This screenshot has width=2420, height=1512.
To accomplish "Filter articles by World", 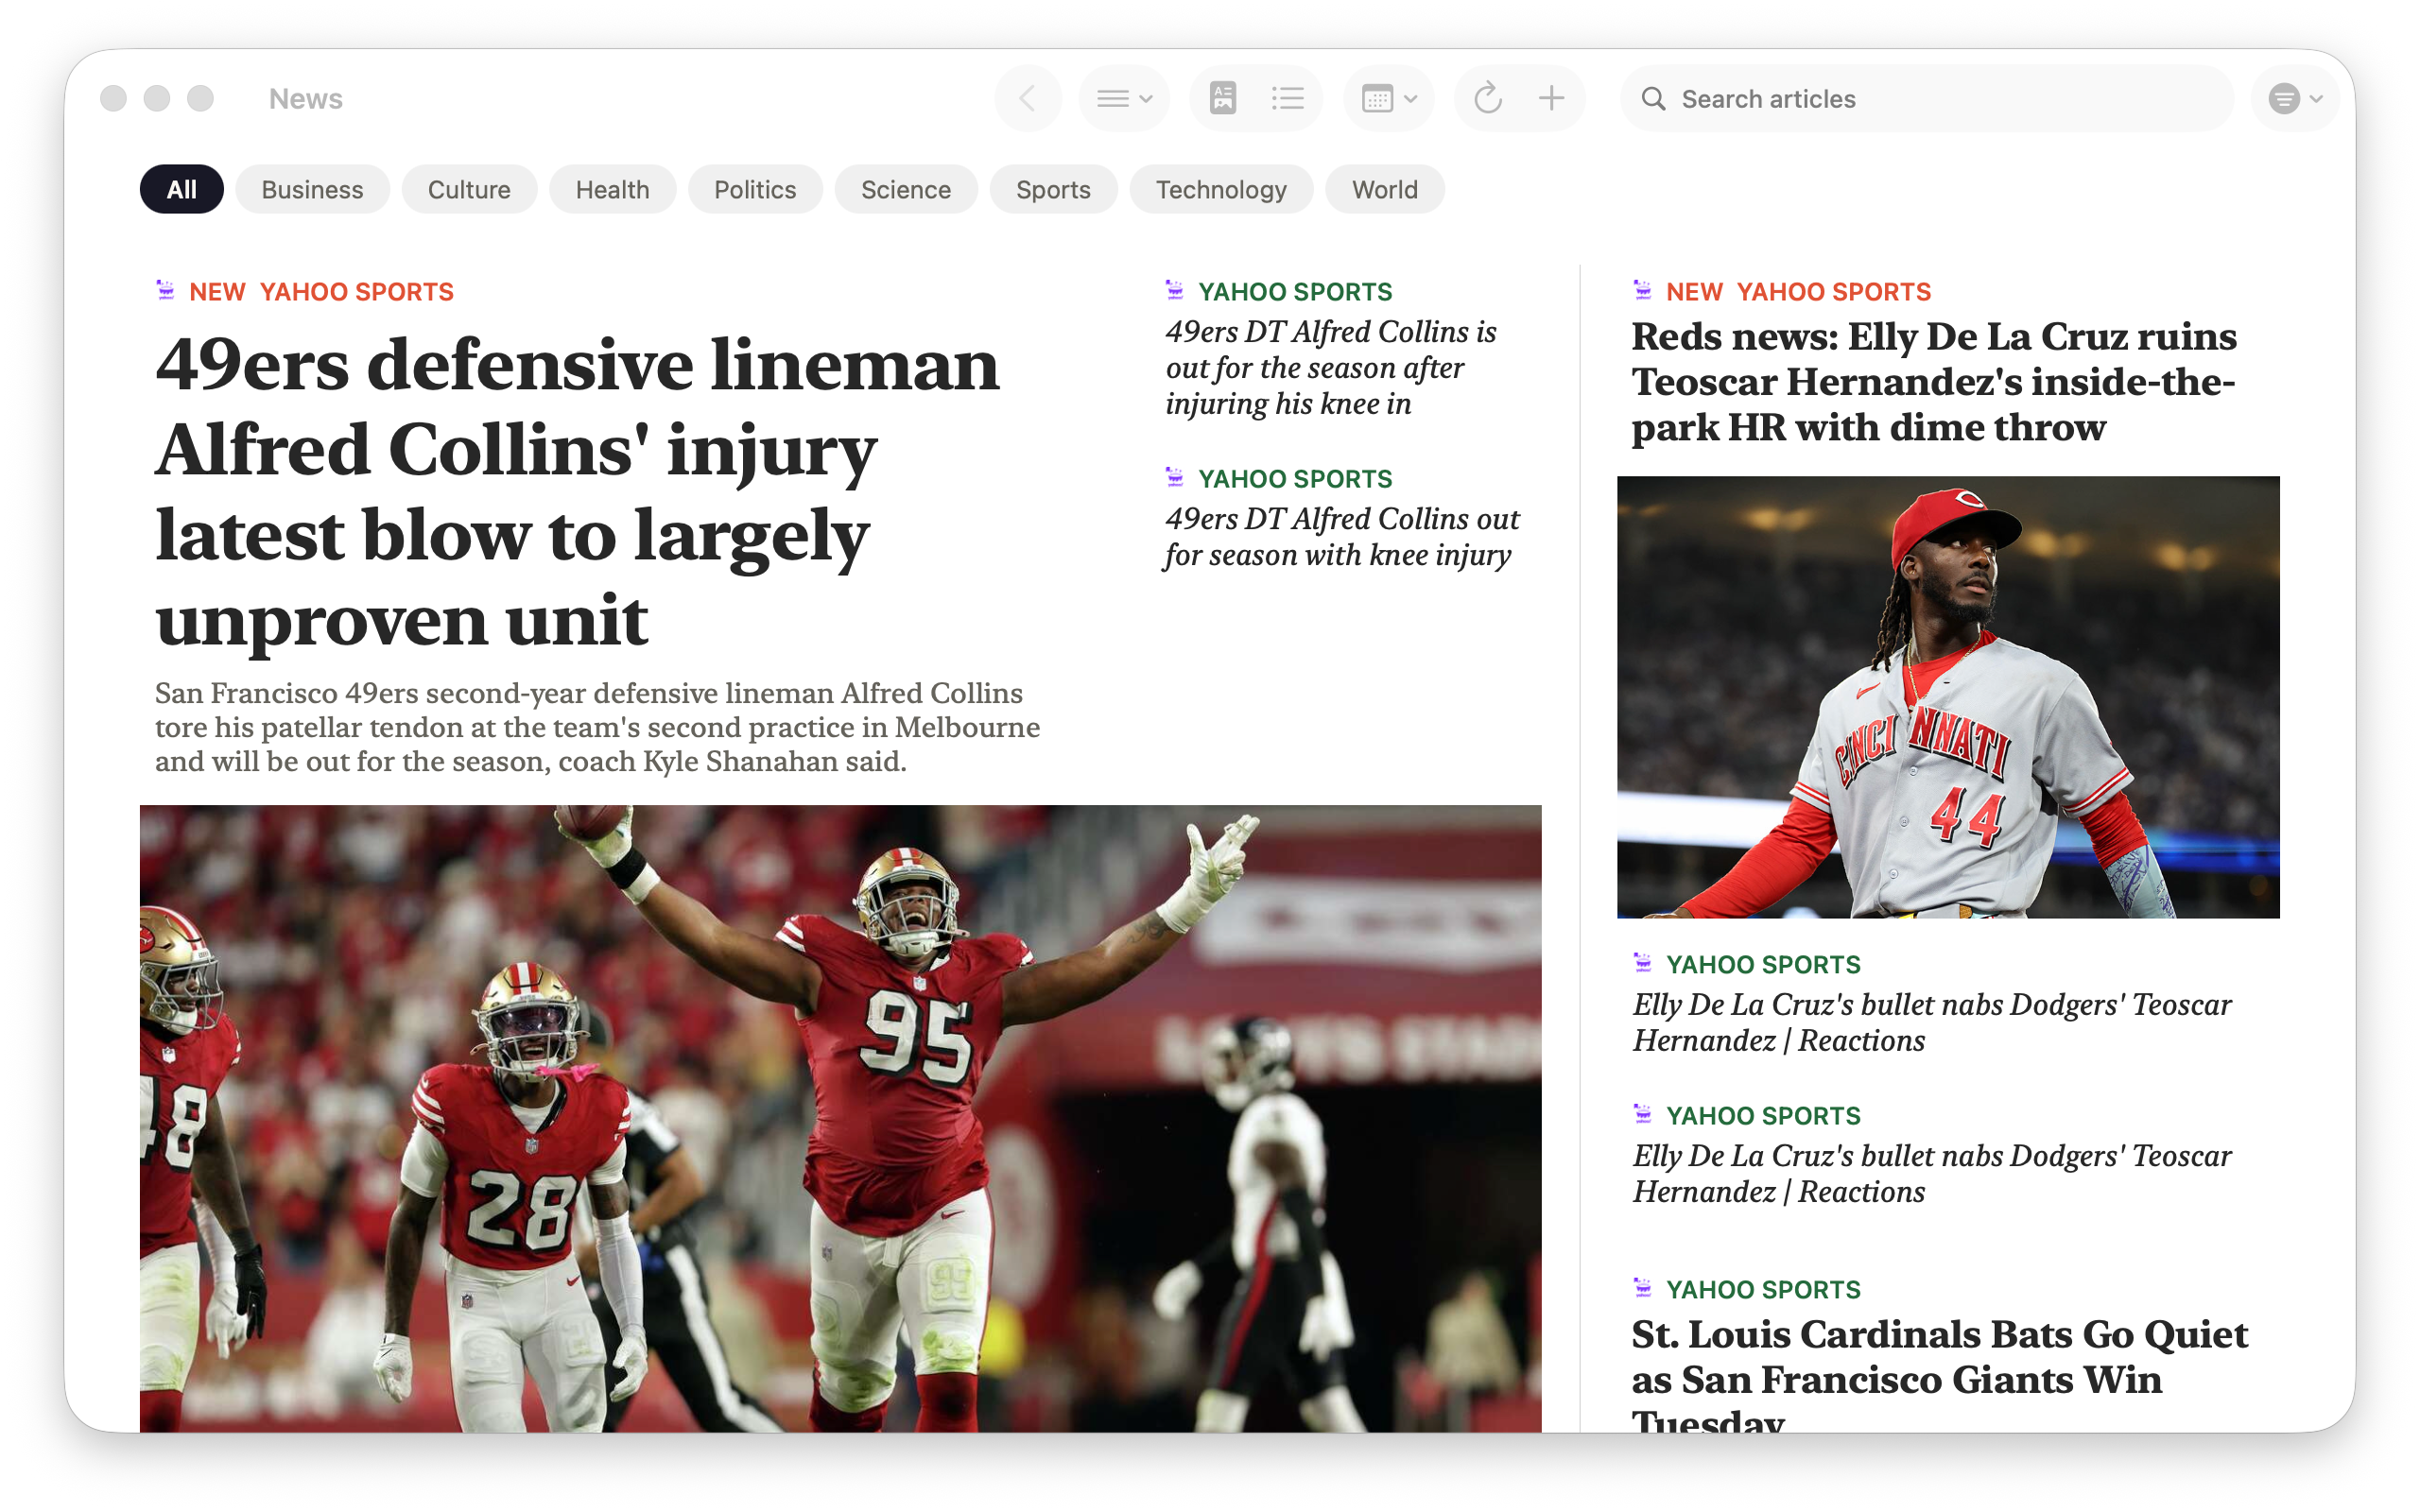I will tap(1385, 189).
